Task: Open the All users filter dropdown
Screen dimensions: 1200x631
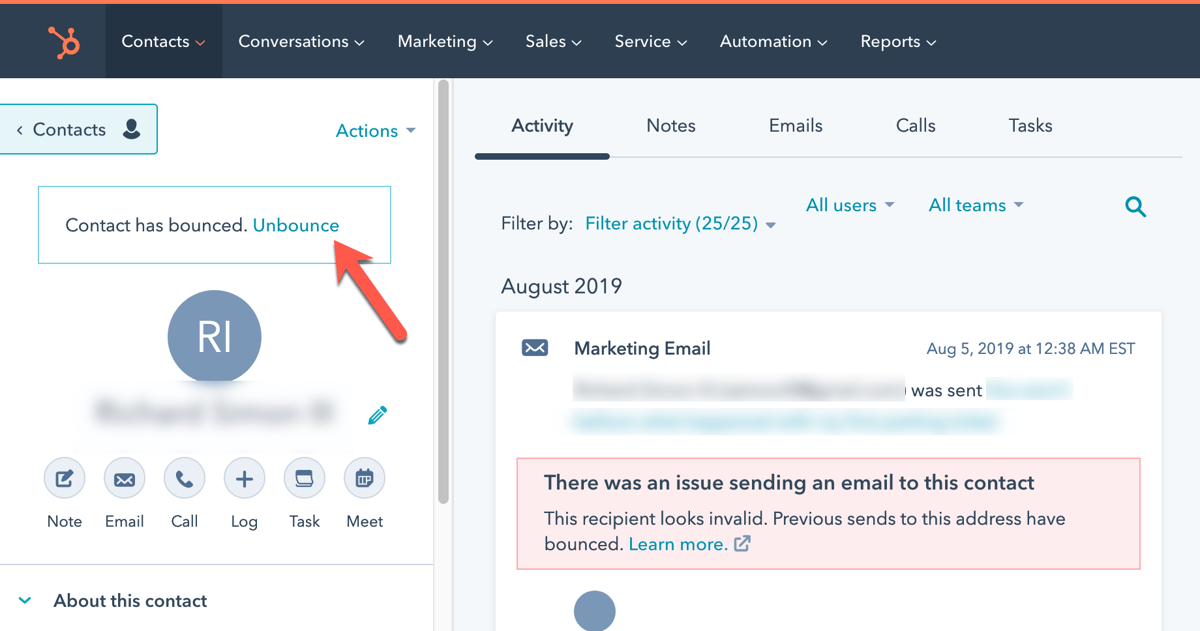Action: tap(849, 204)
